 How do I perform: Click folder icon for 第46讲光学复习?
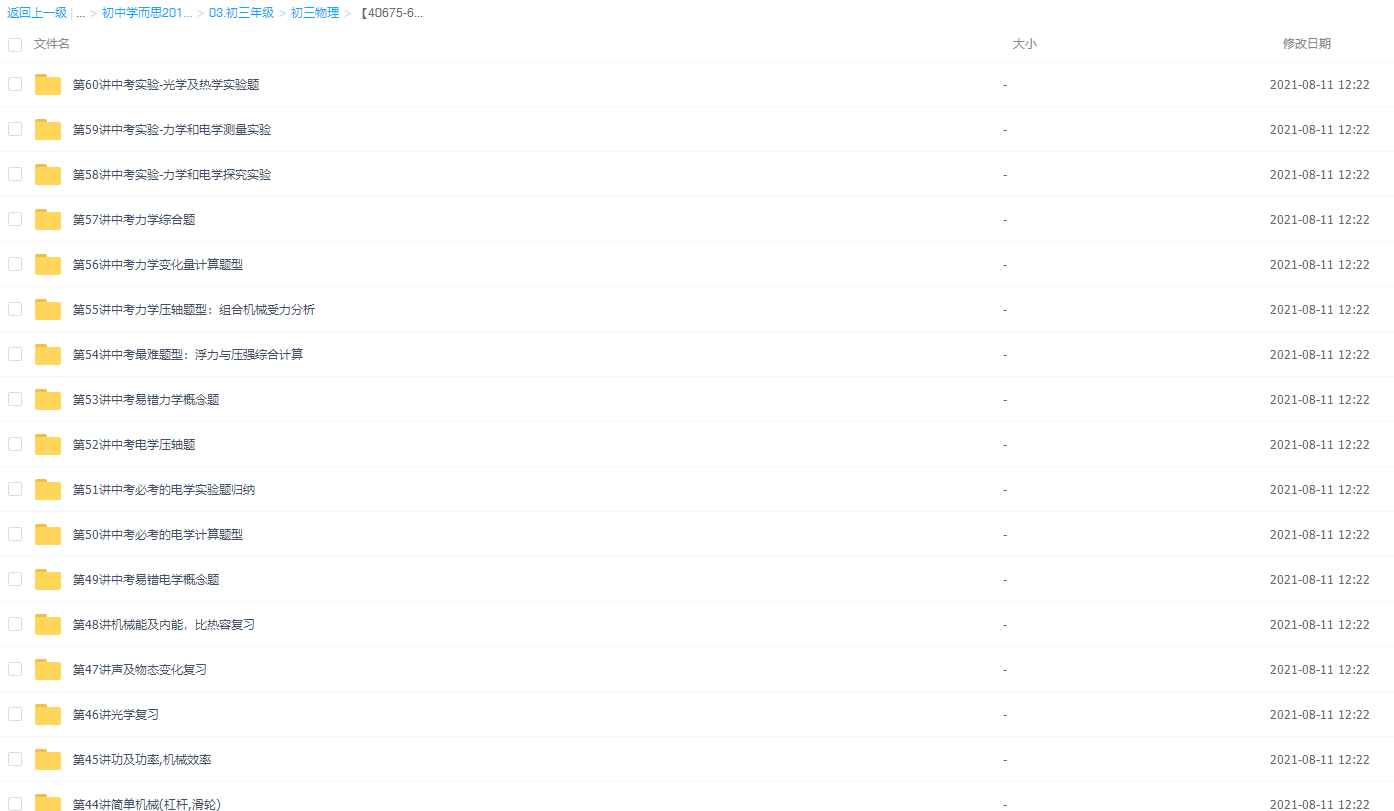48,715
